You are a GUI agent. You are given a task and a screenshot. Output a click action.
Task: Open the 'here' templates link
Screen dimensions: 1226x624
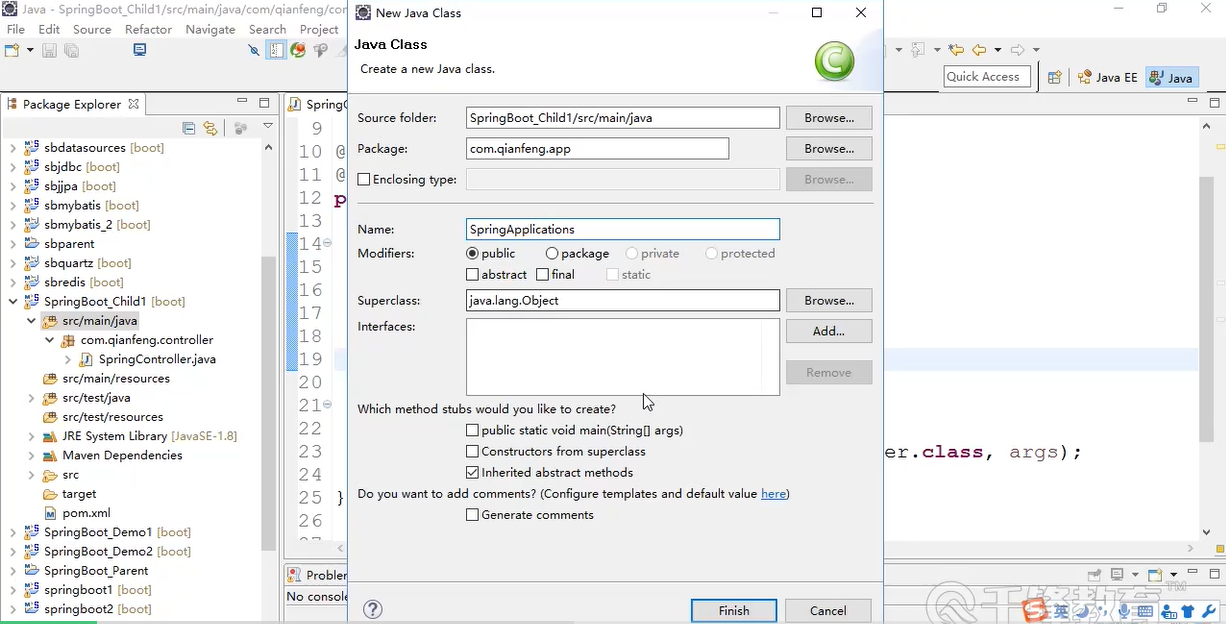click(x=773, y=494)
